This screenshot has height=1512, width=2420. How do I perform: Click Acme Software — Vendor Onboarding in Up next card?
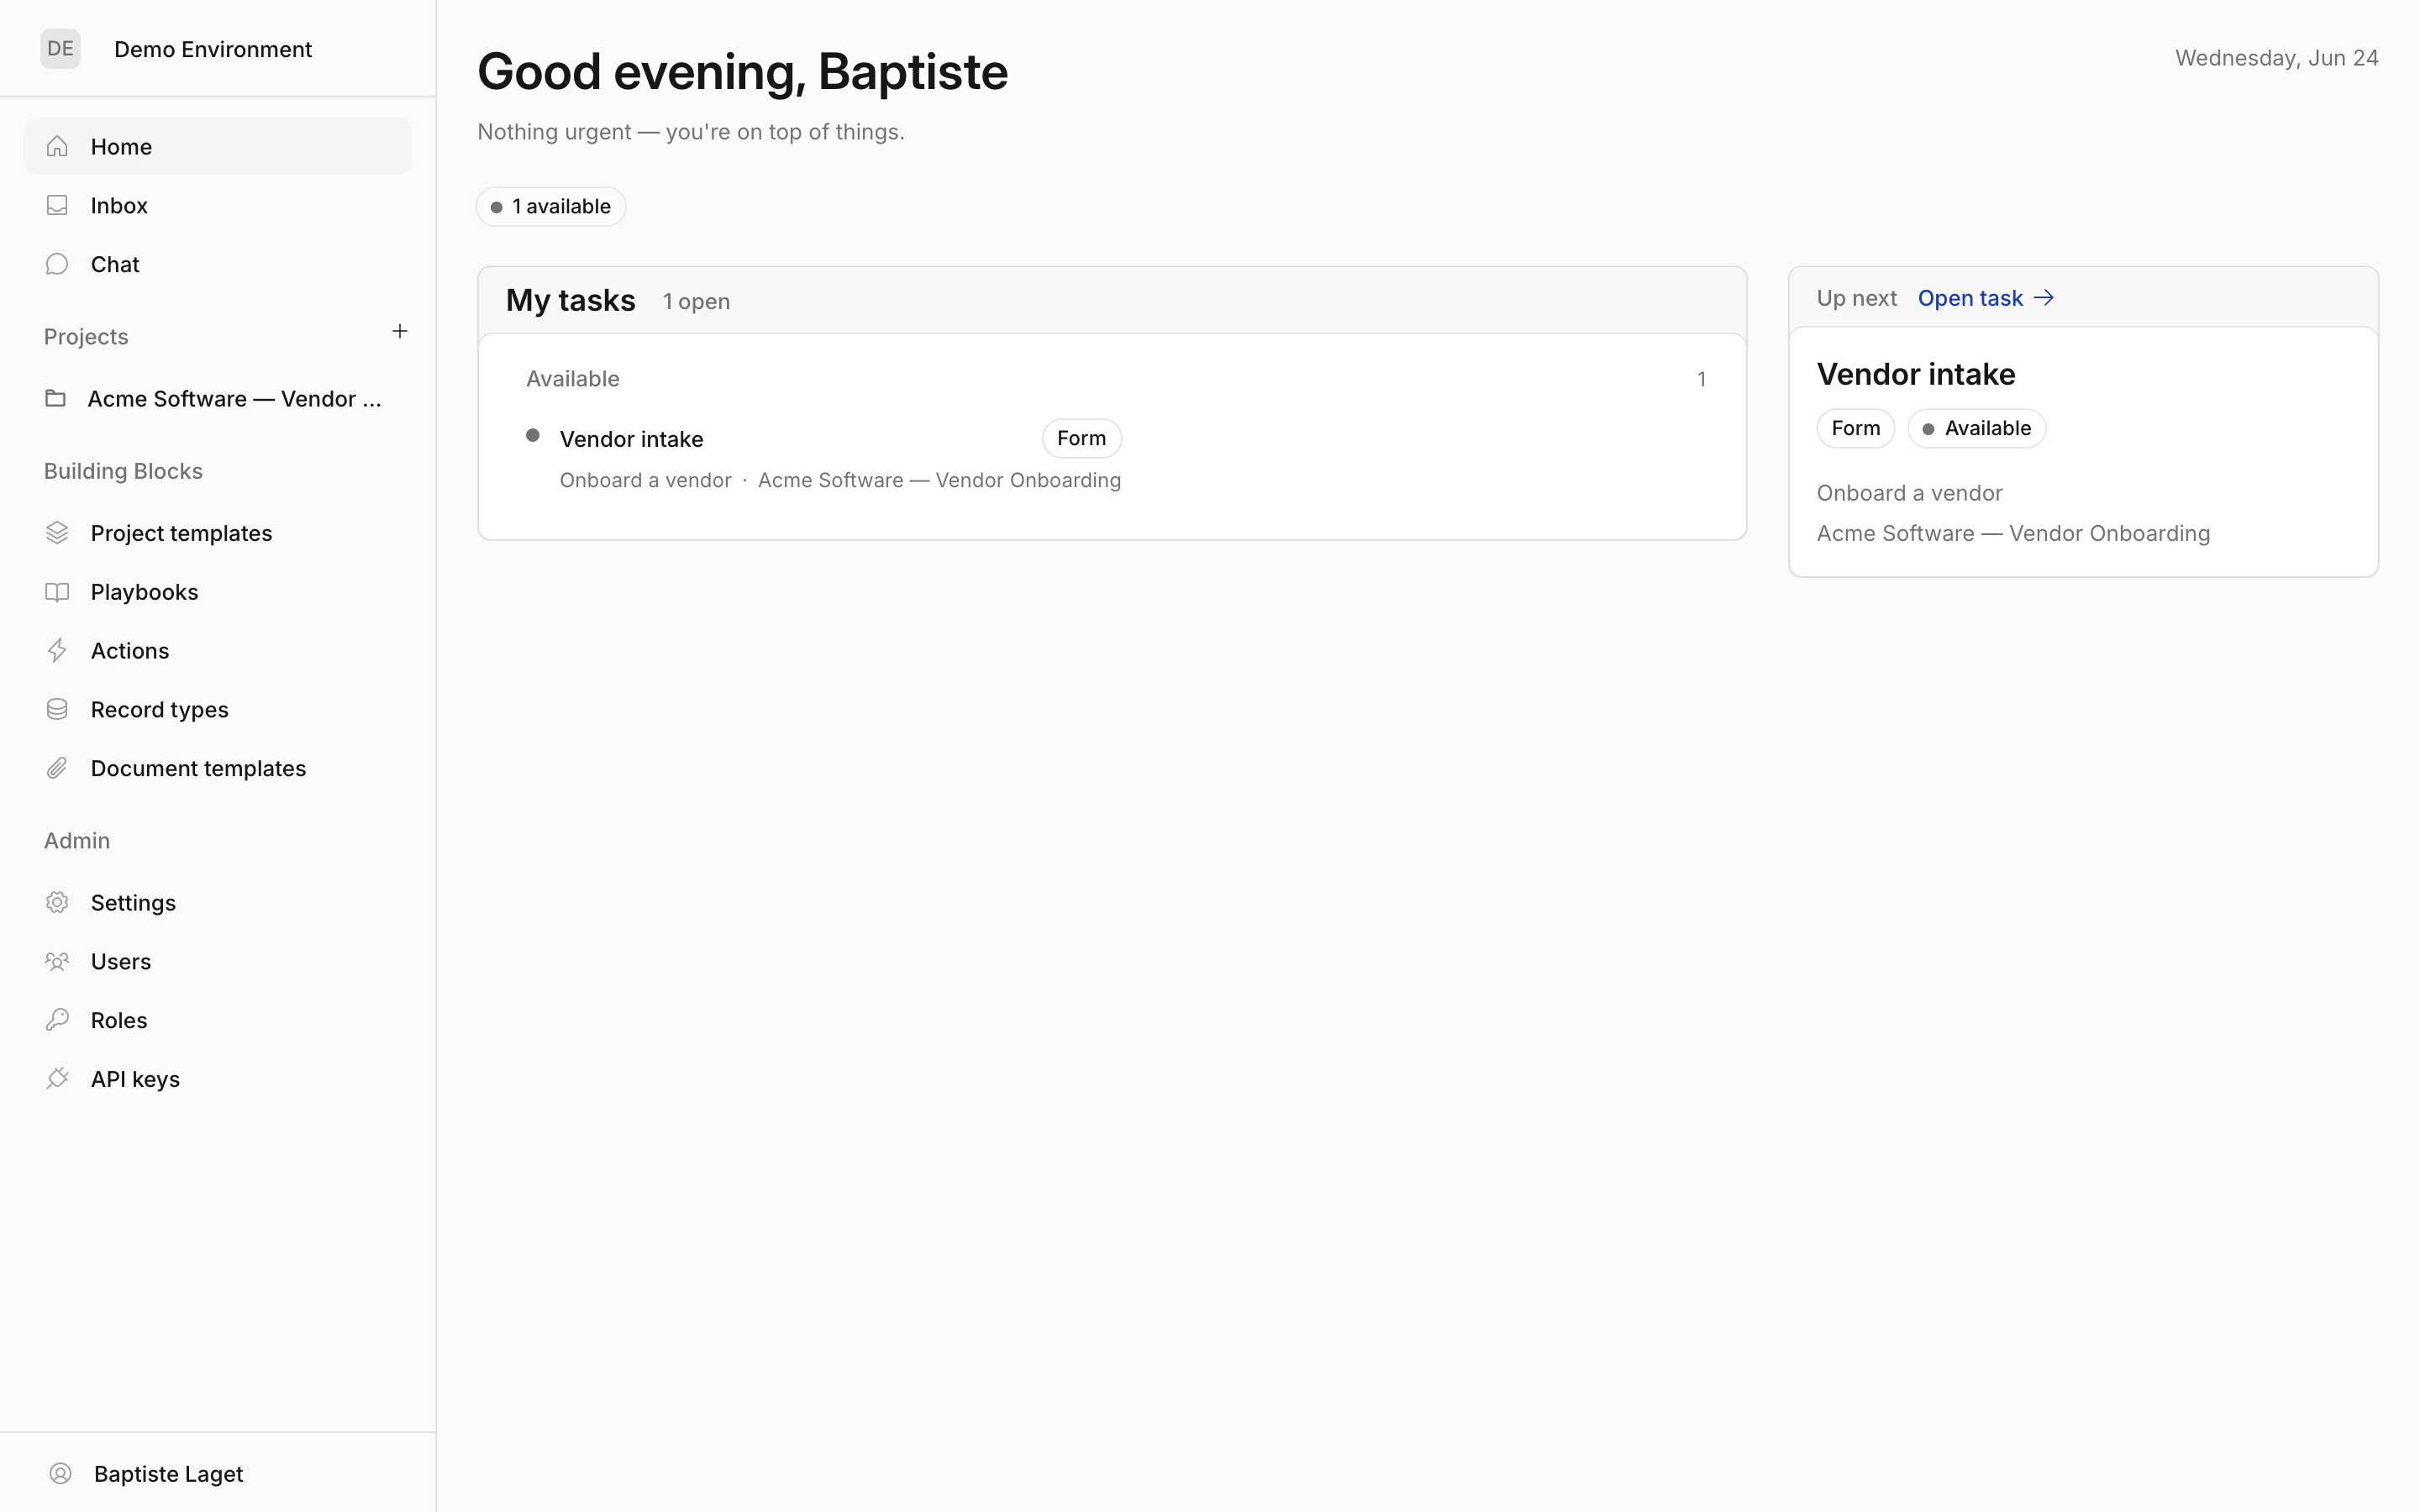[x=2013, y=533]
